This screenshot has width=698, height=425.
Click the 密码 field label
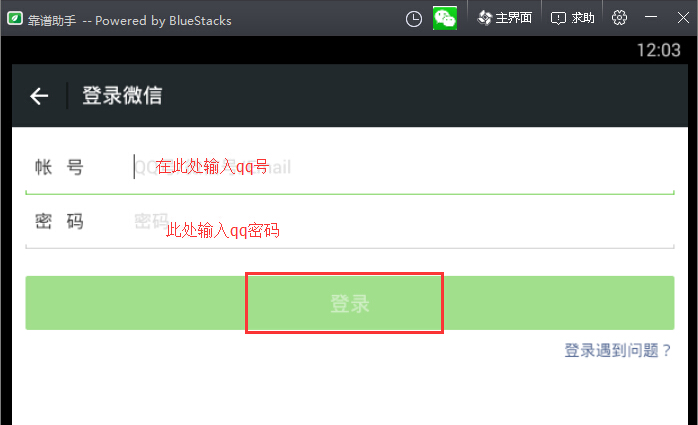[59, 221]
